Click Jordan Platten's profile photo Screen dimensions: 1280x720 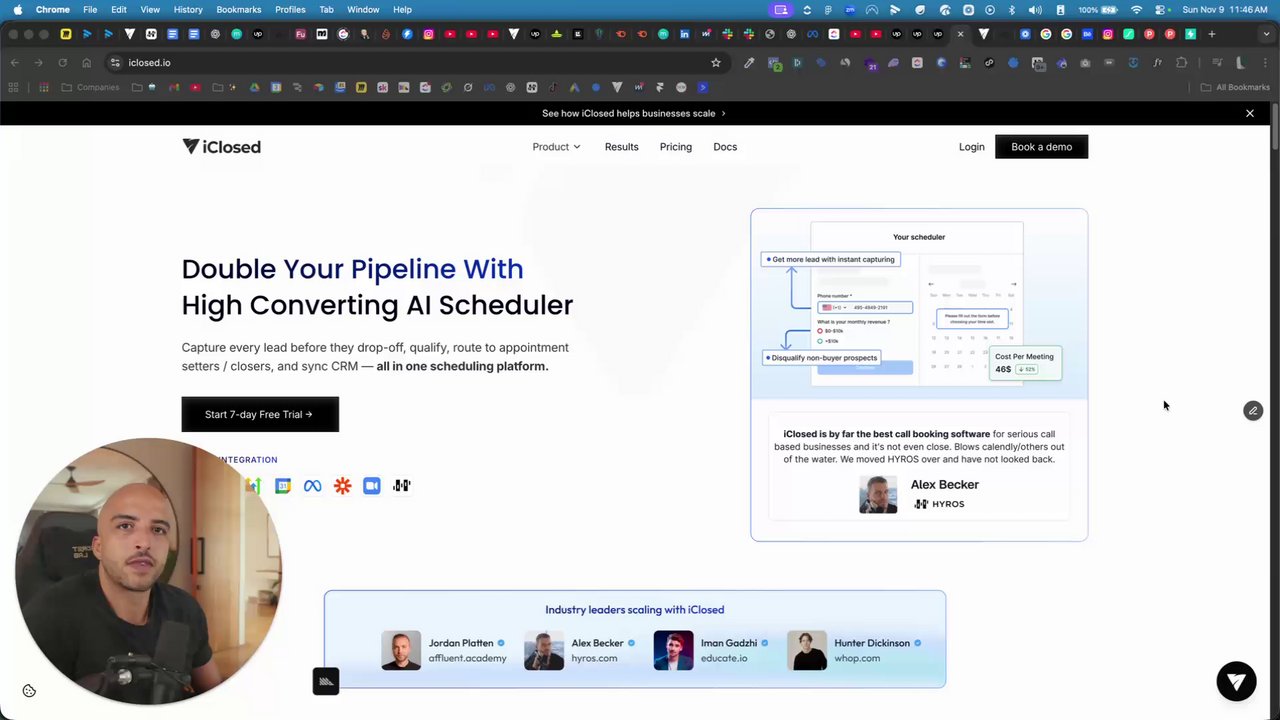[x=401, y=650]
